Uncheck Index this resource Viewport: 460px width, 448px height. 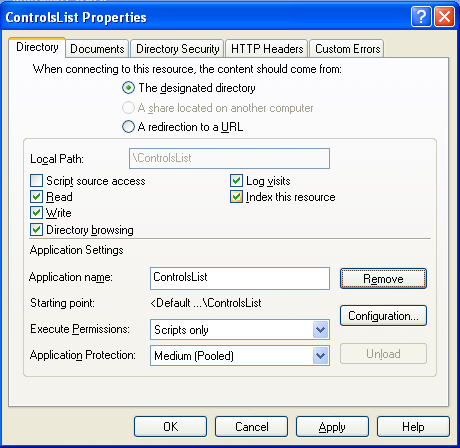[236, 197]
